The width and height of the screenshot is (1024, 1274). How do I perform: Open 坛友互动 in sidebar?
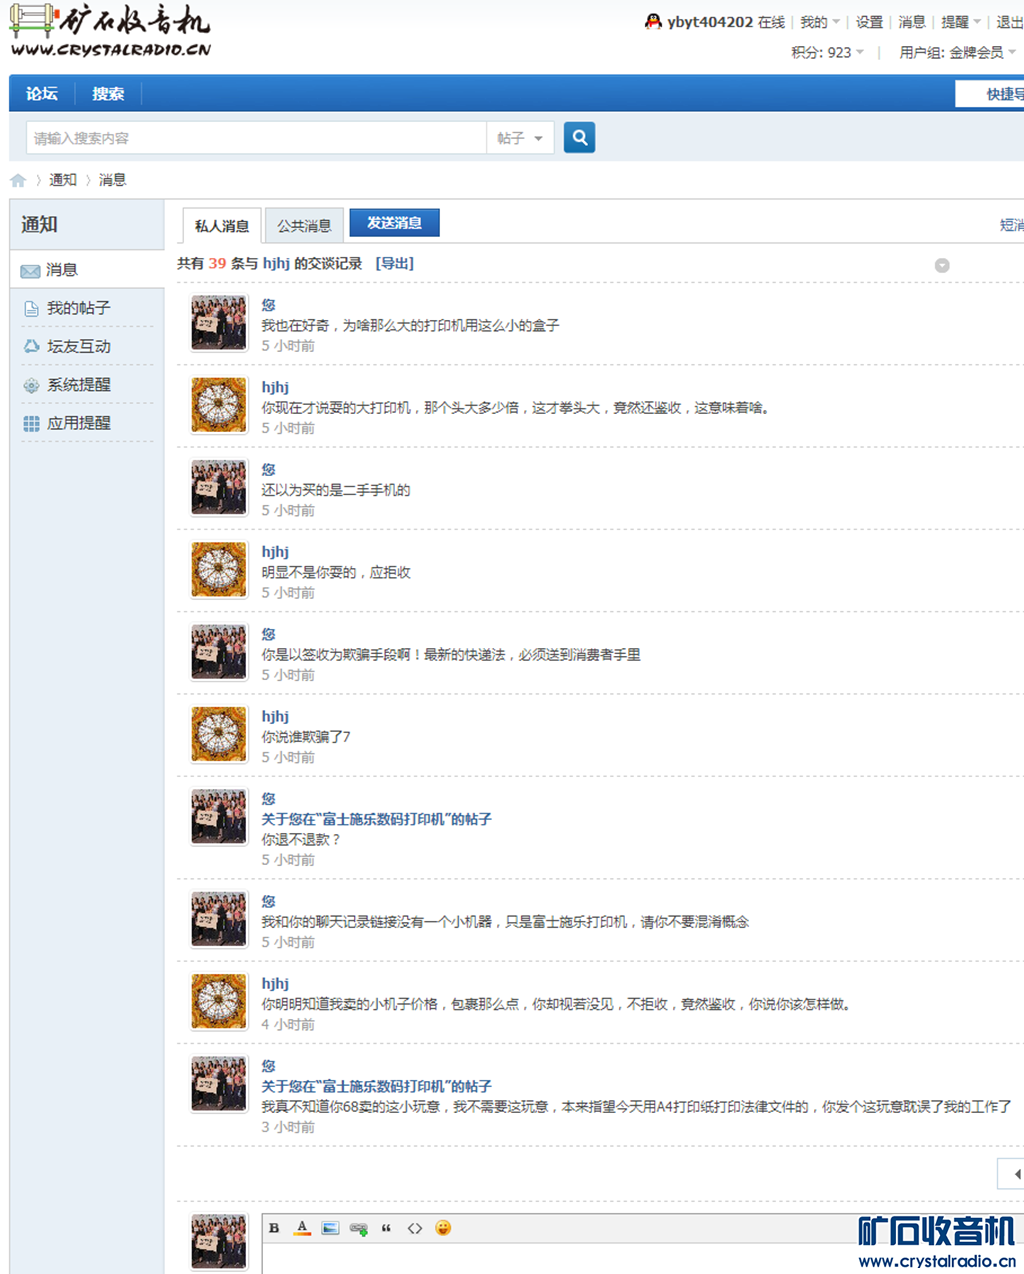(x=78, y=347)
